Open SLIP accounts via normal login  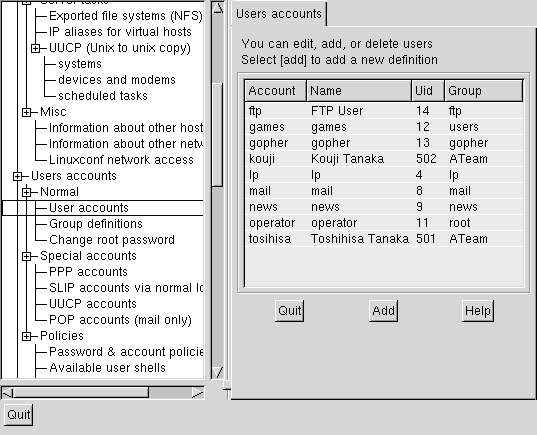tap(126, 288)
